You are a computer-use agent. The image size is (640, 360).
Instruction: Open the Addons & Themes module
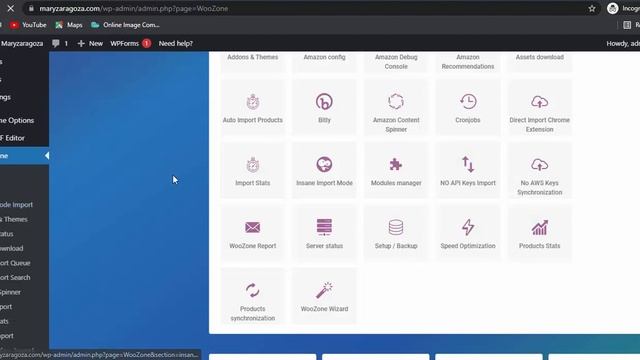click(253, 62)
